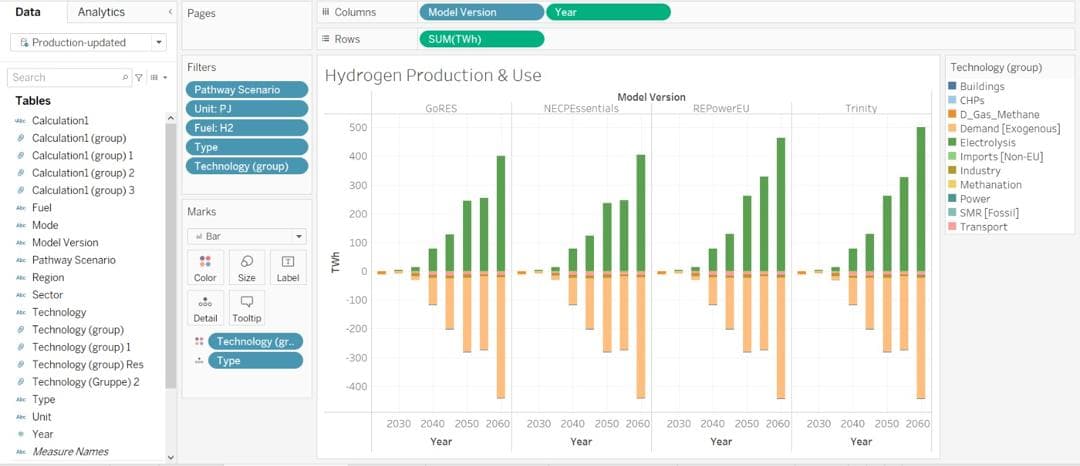Select the Type filter pill
Image resolution: width=1080 pixels, height=466 pixels.
click(x=247, y=147)
